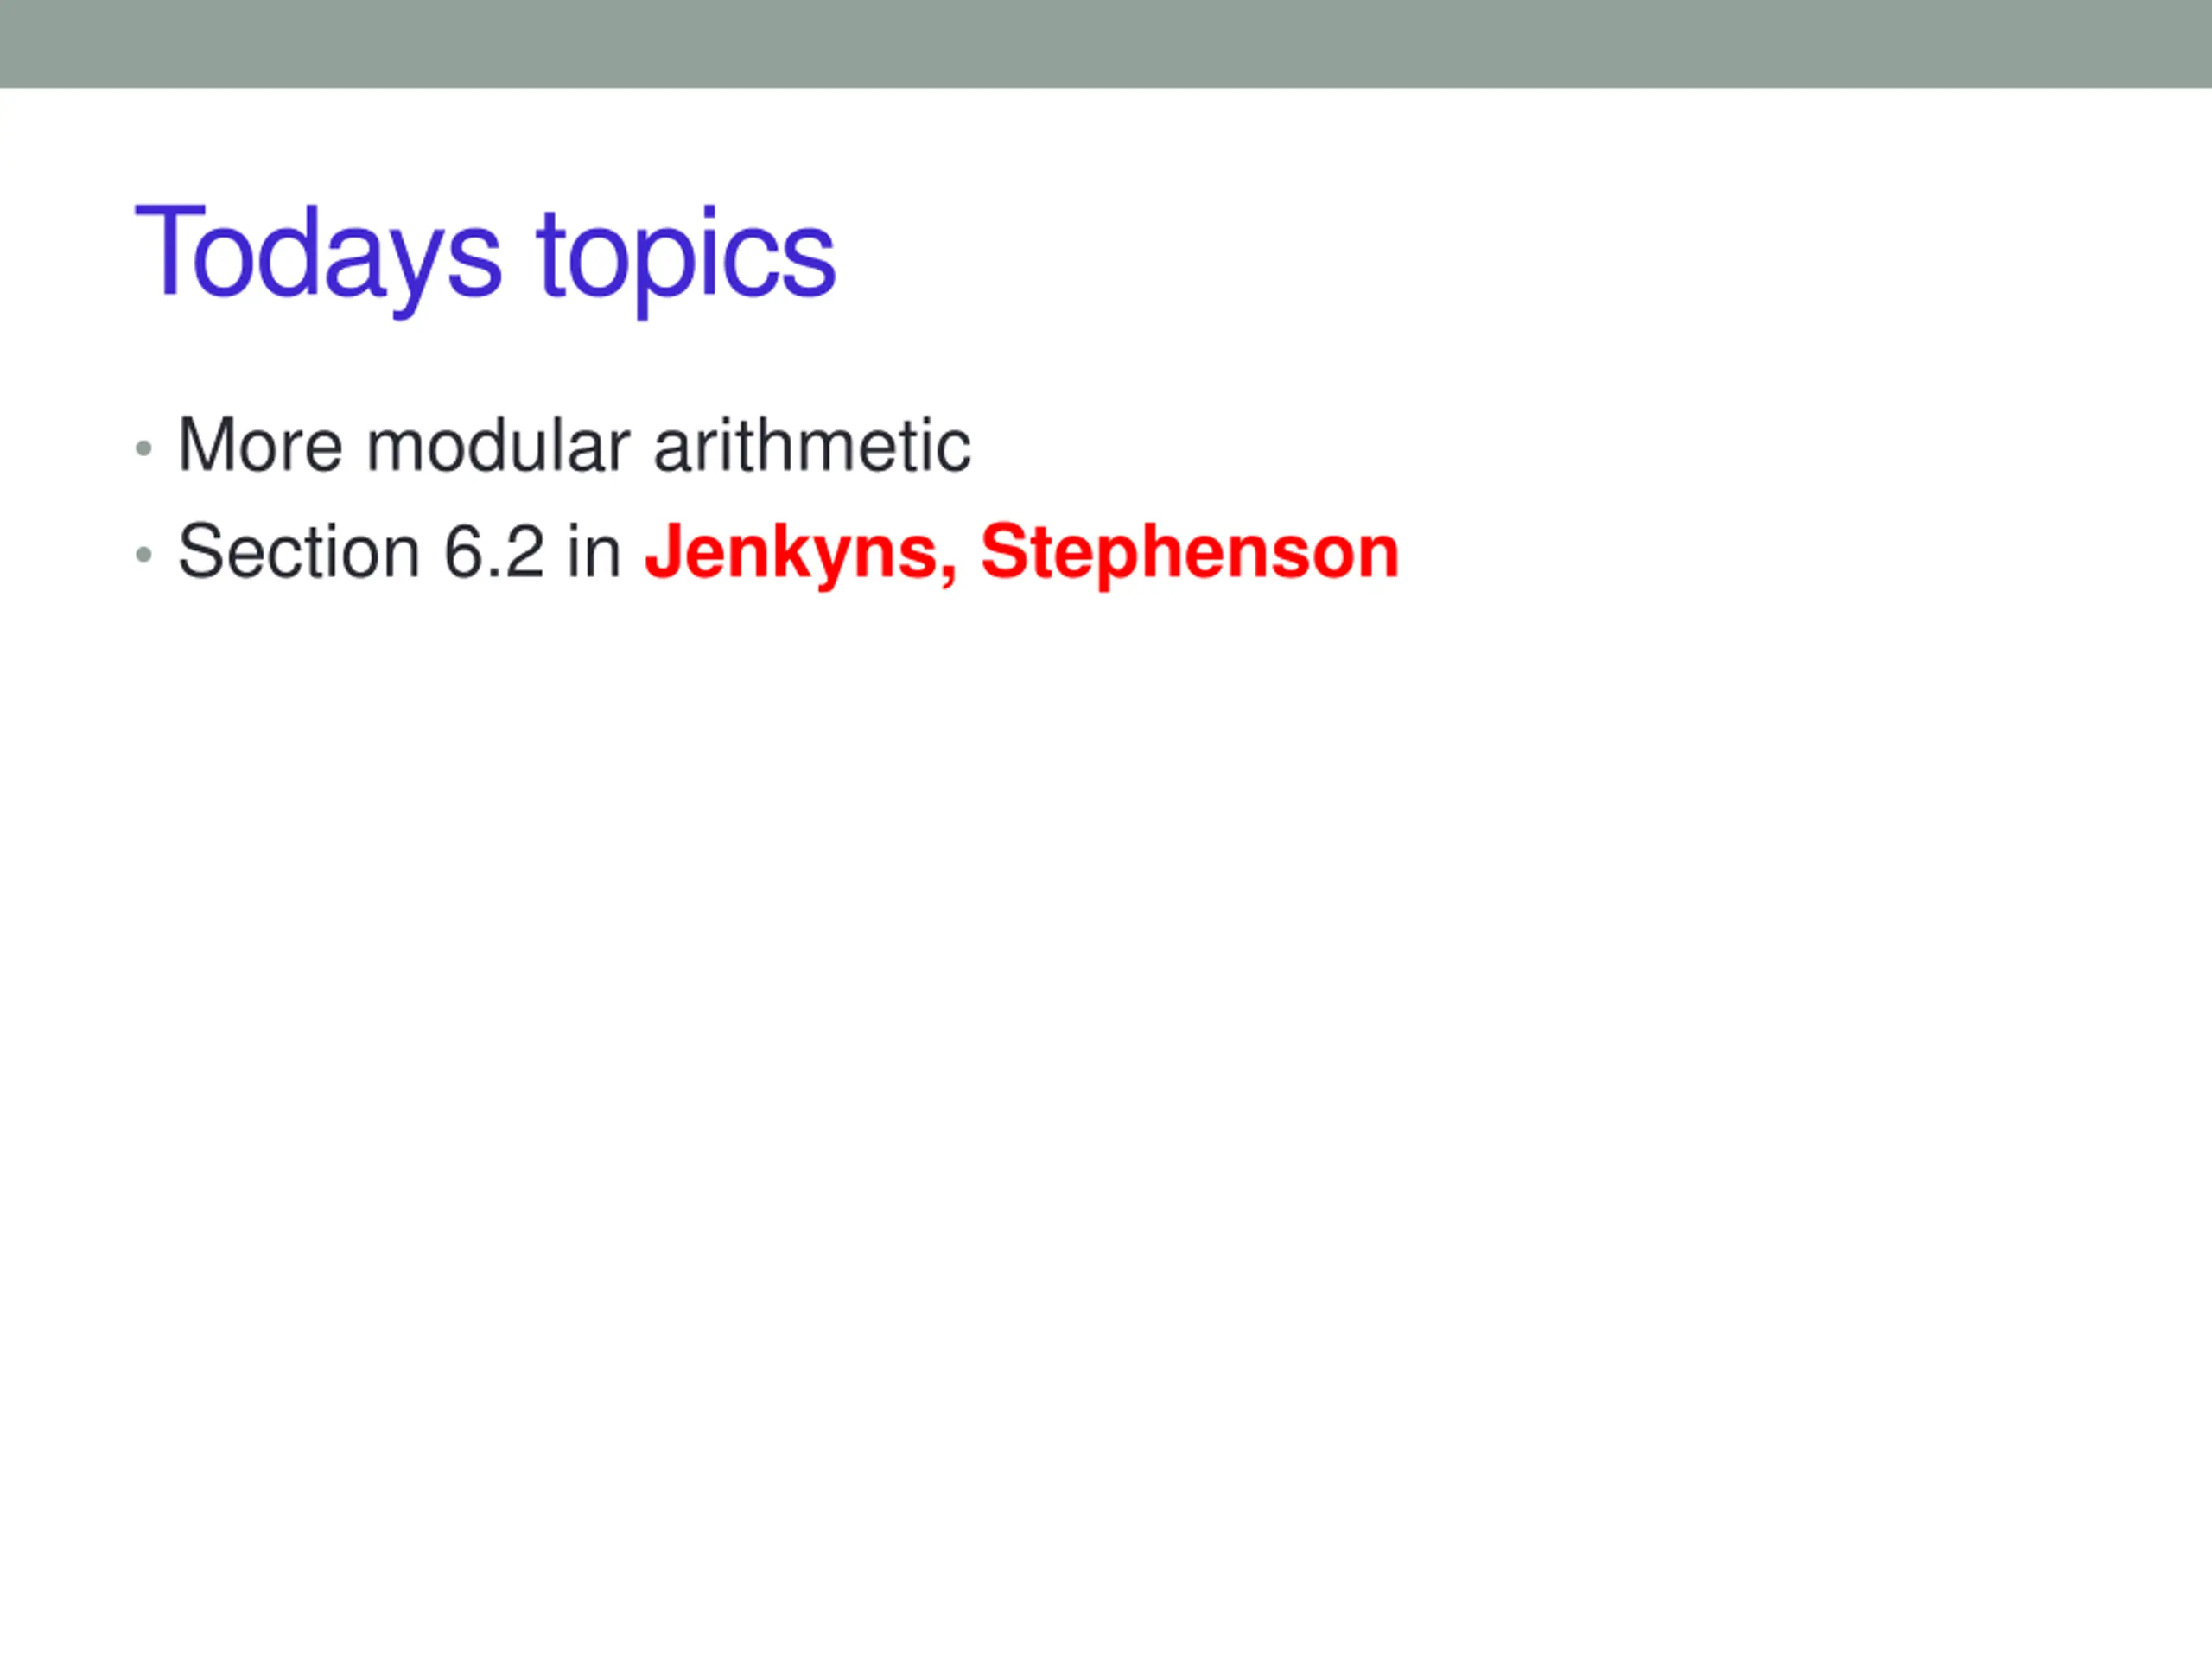
Task: Select the word "More" in first bullet
Action: click(x=260, y=445)
